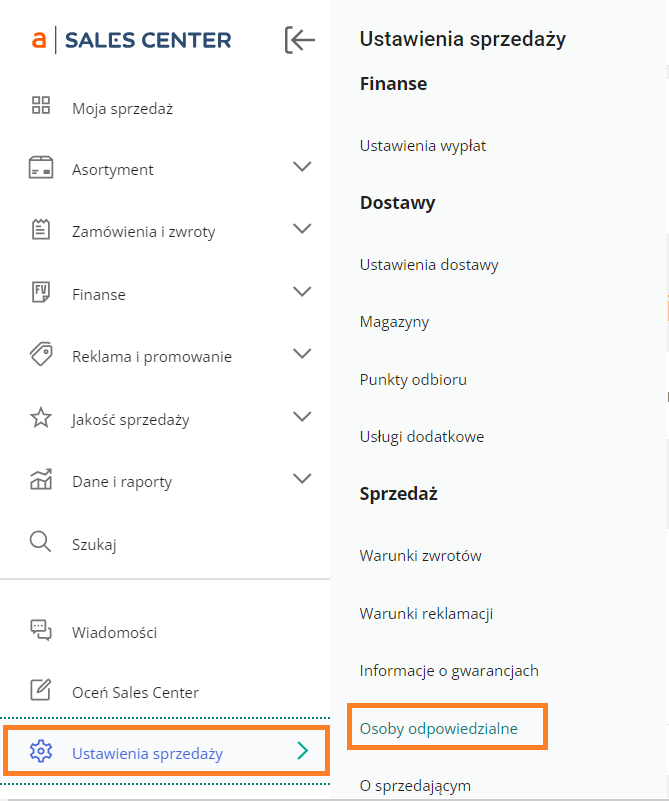
Task: Open the Ustawienia sprzedaży menu item
Action: pyautogui.click(x=147, y=753)
